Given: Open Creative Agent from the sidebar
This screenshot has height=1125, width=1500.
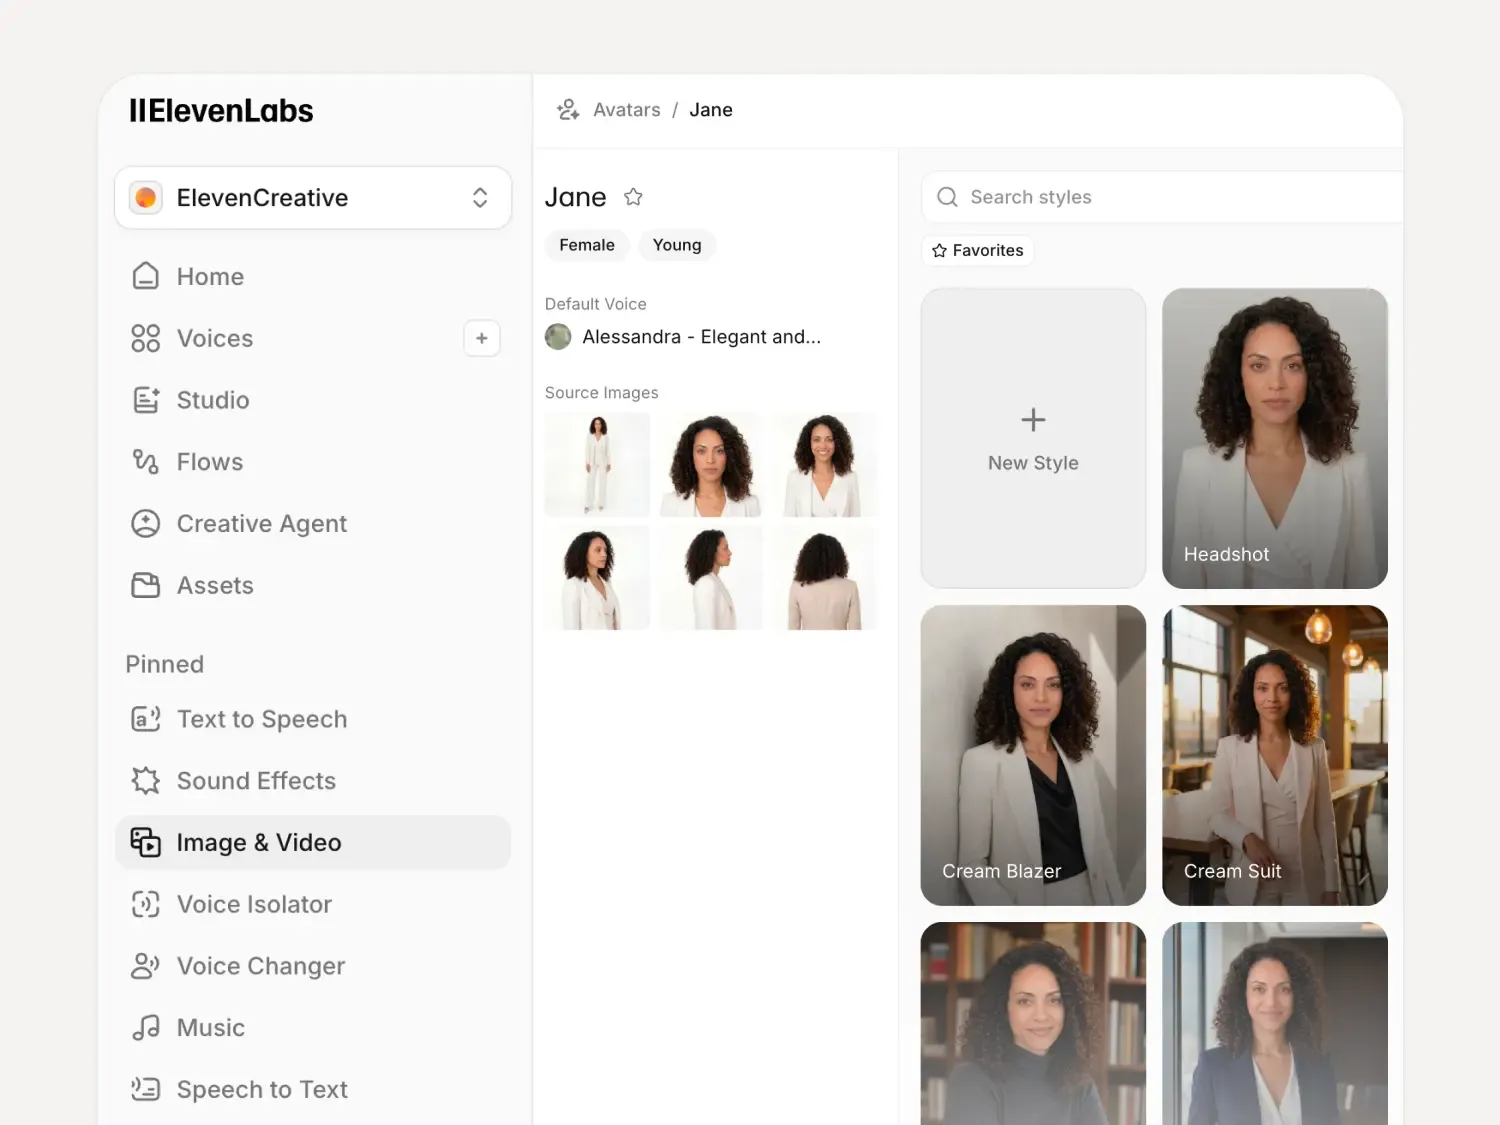Looking at the screenshot, I should [313, 524].
